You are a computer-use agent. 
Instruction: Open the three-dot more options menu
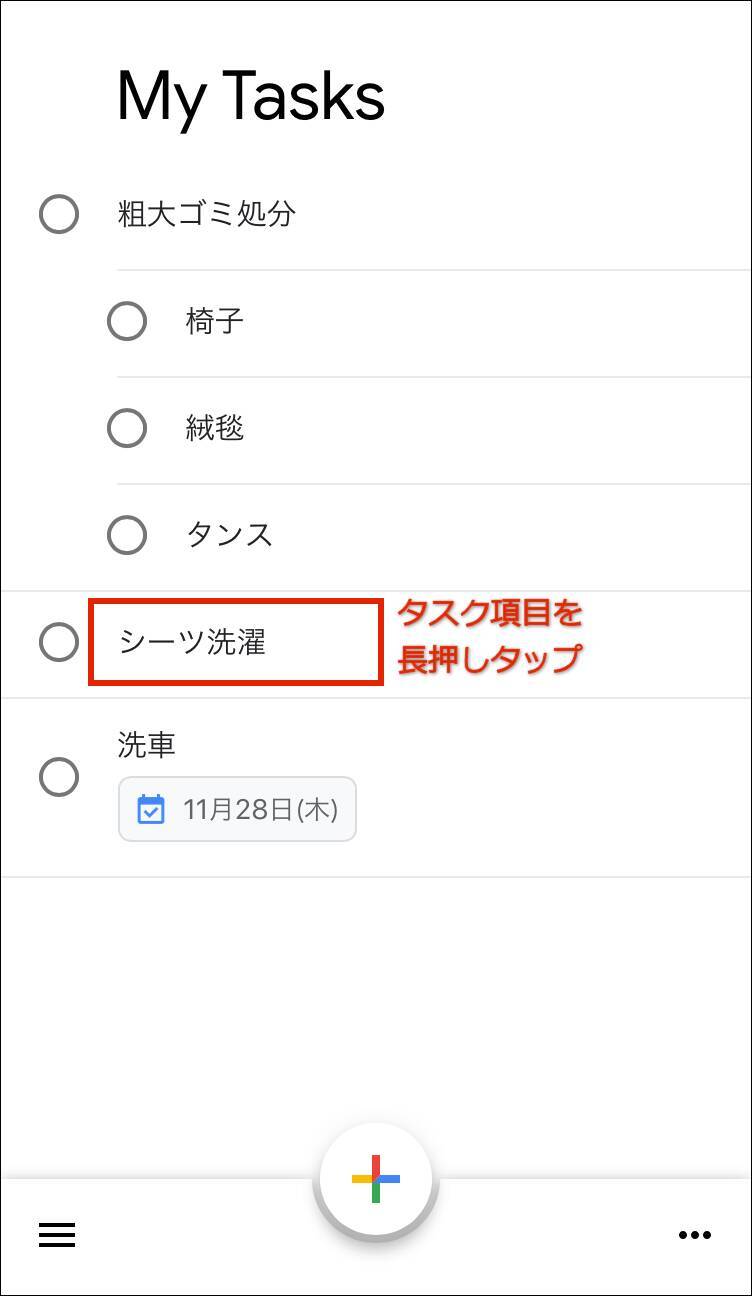click(695, 1236)
